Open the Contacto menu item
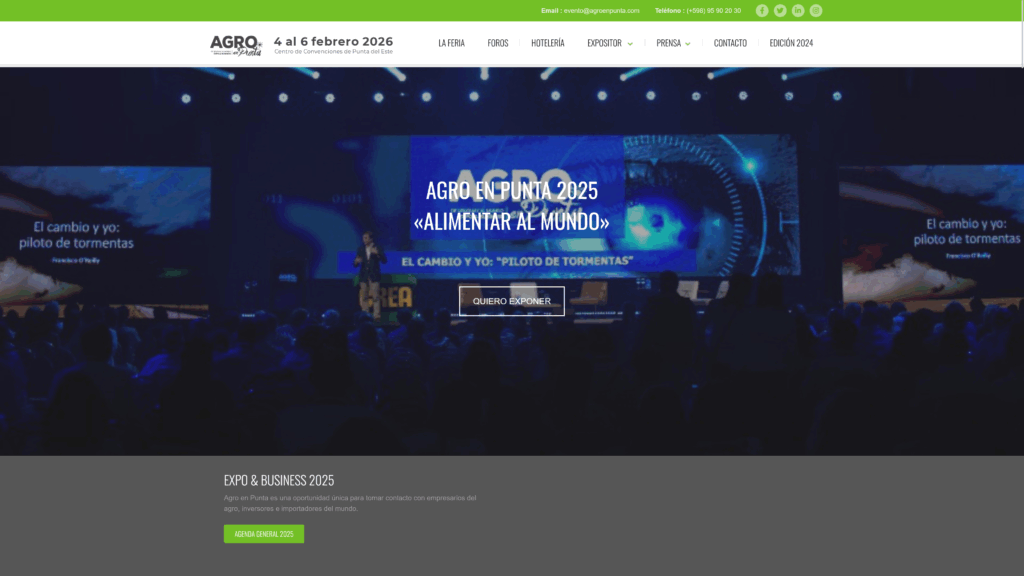 pyautogui.click(x=730, y=43)
